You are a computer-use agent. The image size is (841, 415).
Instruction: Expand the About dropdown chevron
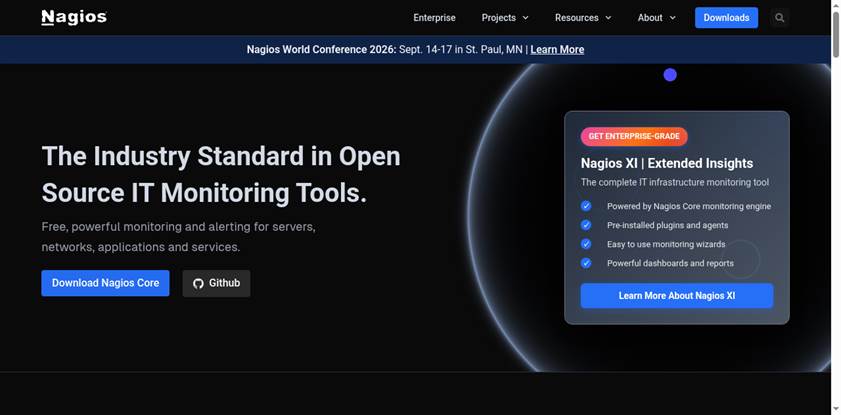click(x=673, y=18)
